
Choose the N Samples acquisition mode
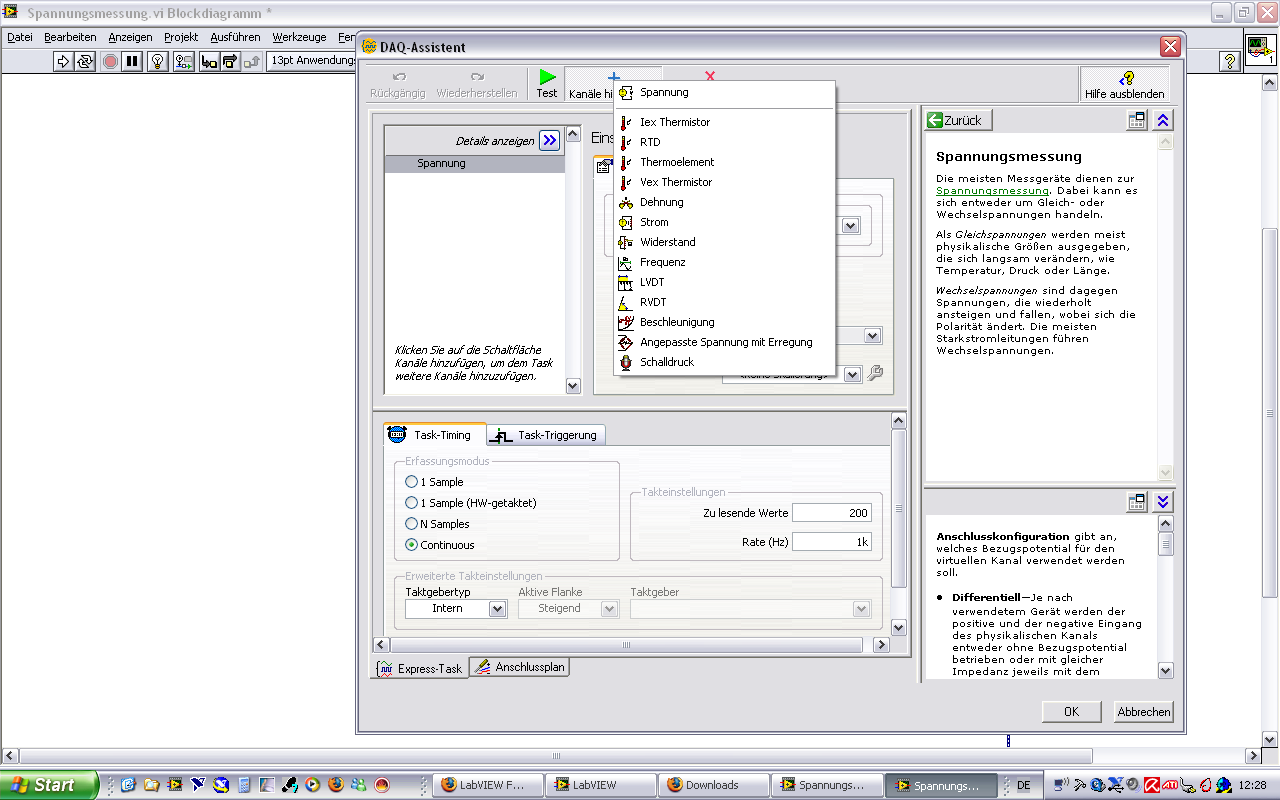click(x=411, y=524)
